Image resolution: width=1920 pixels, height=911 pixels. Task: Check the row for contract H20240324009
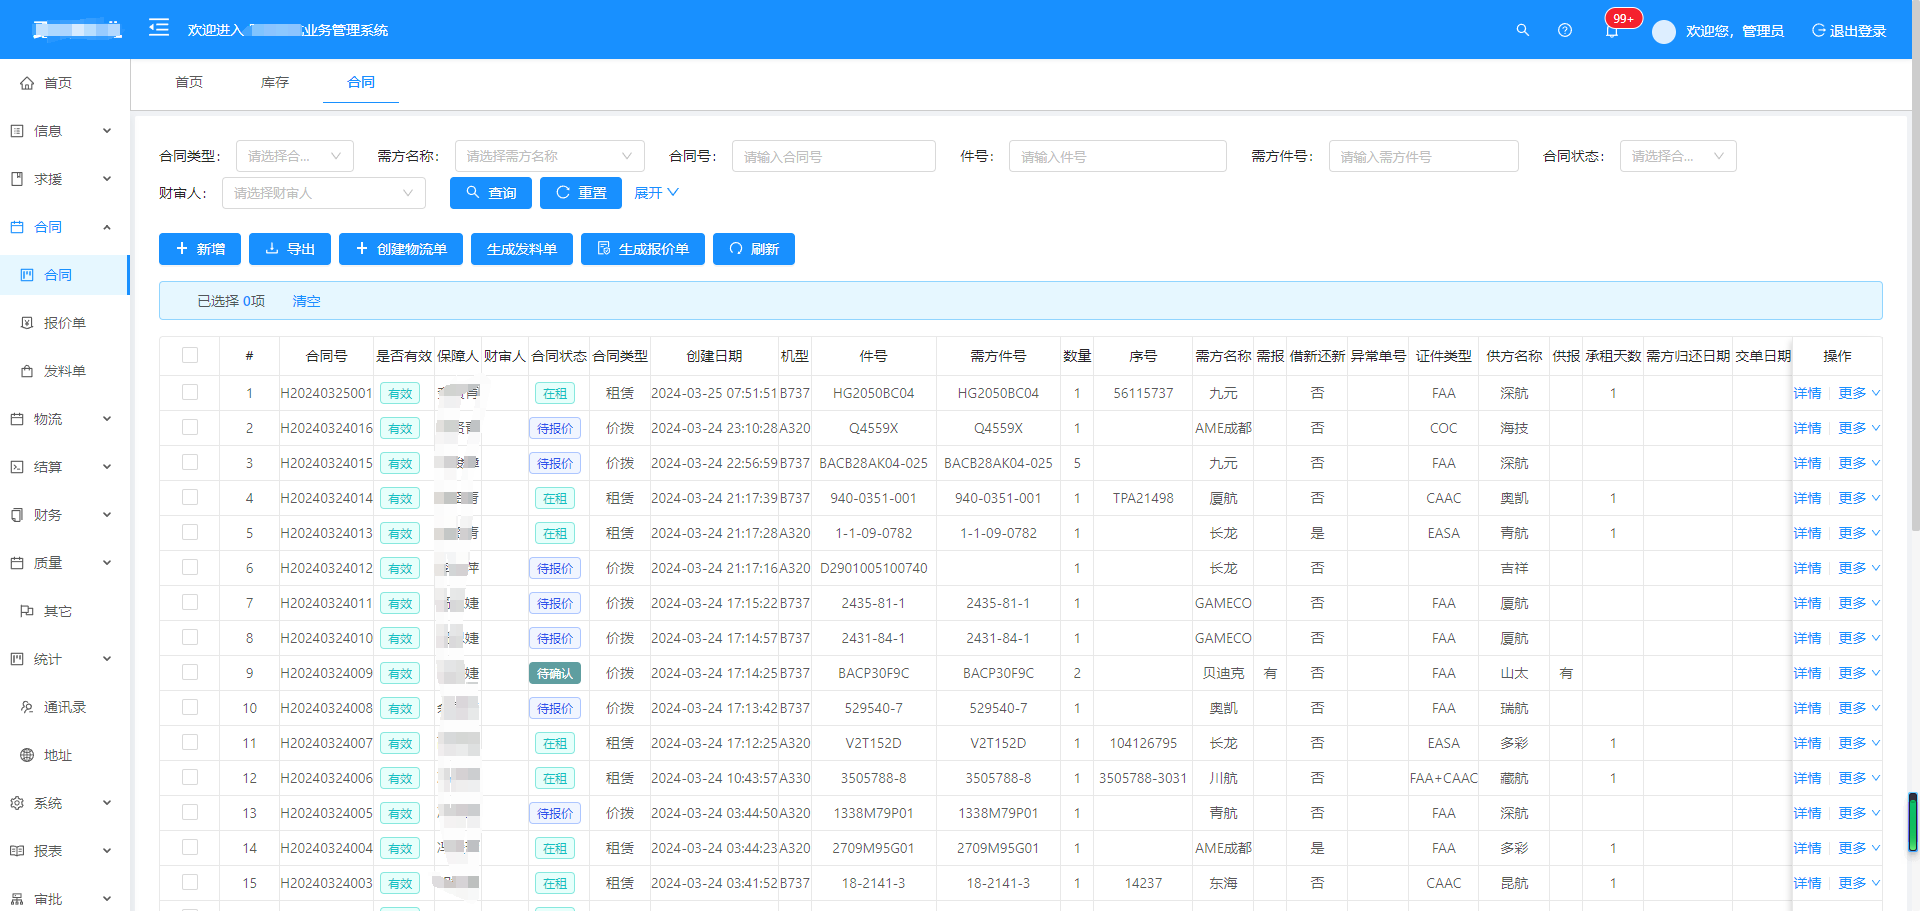point(190,672)
